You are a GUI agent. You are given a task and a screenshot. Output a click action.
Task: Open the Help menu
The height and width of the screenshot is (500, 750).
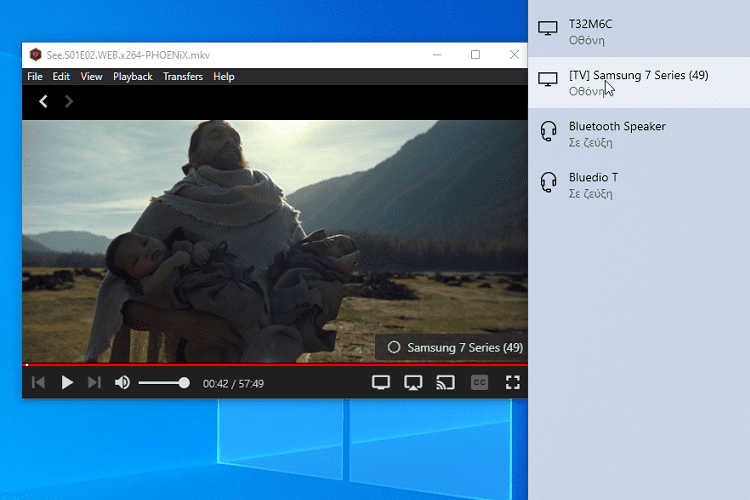[x=224, y=77]
